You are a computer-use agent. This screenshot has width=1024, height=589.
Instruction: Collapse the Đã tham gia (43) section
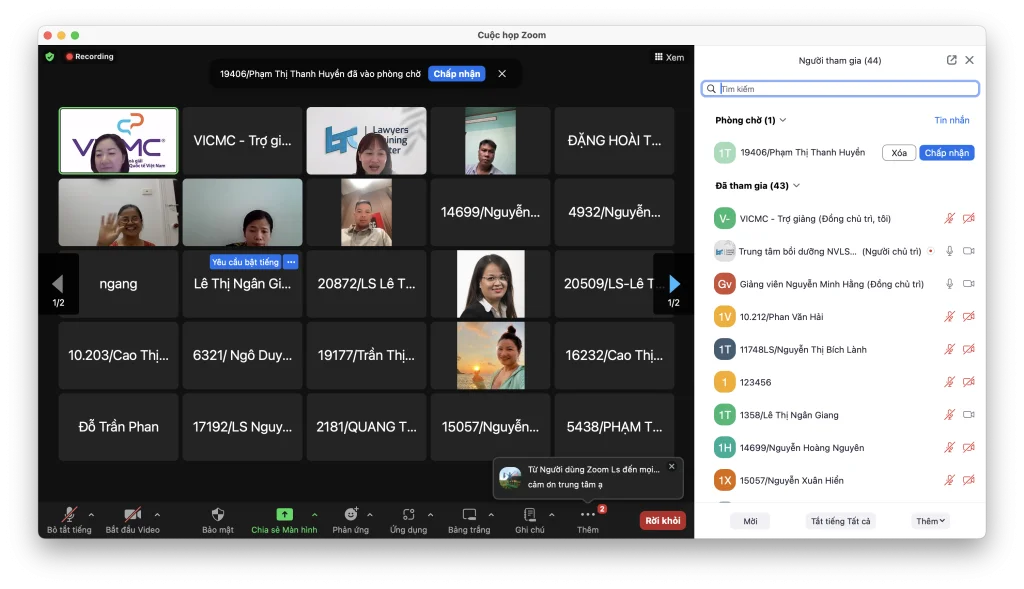click(x=796, y=185)
